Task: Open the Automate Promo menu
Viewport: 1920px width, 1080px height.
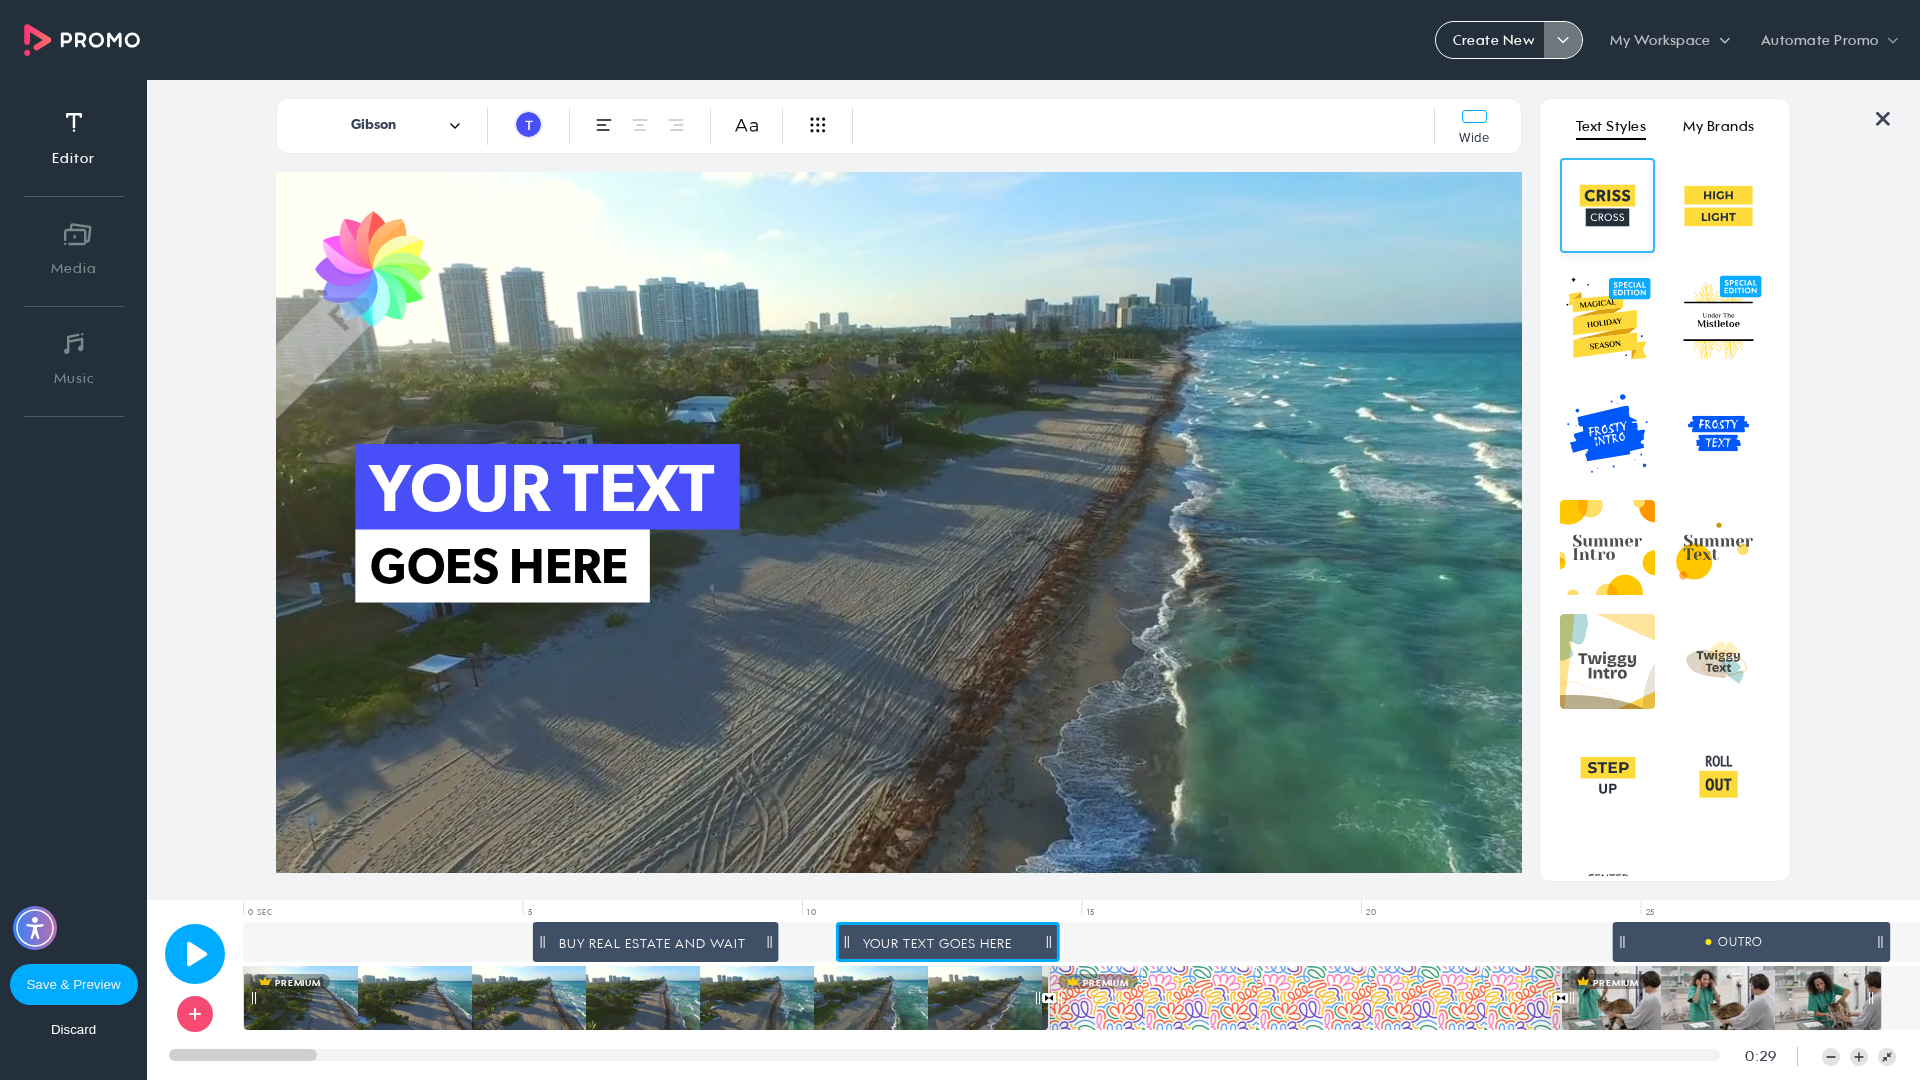Action: click(1829, 40)
